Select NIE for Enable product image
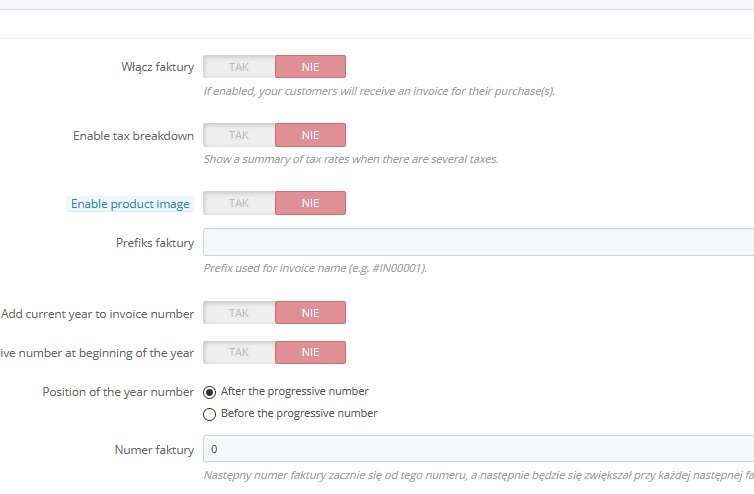Screen dimensions: 754x494 (x=310, y=203)
